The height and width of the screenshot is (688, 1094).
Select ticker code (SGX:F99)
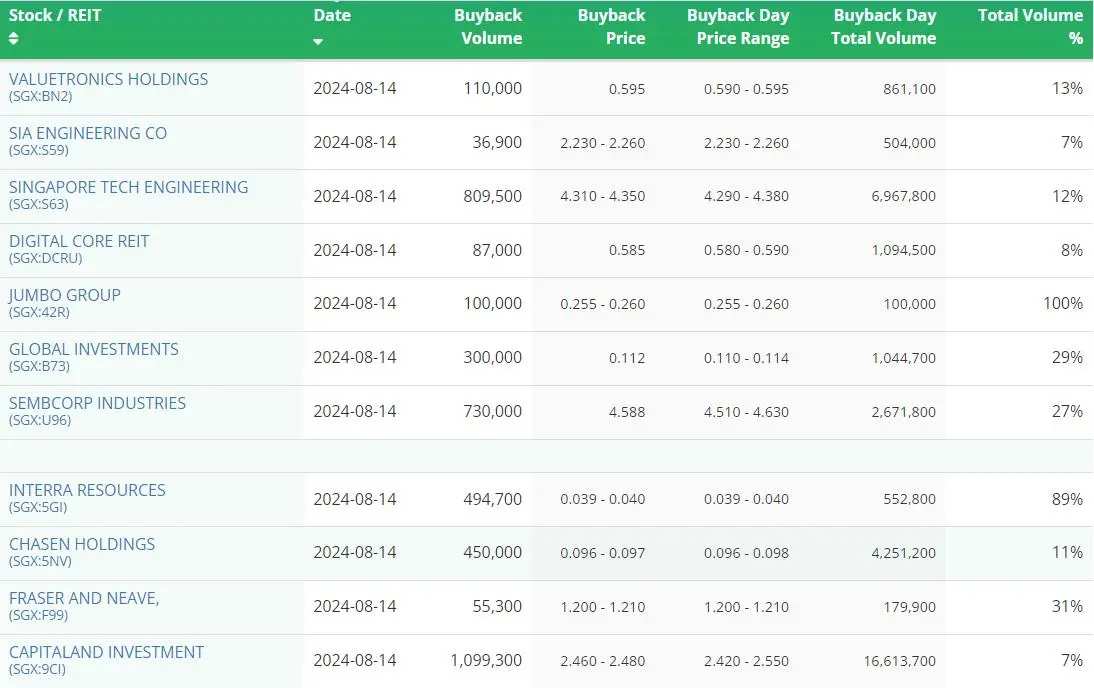(x=38, y=615)
